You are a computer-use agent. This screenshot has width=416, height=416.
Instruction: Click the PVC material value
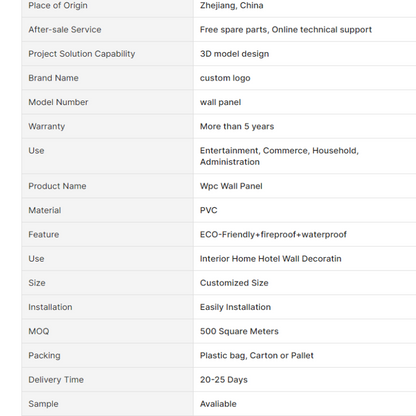point(209,210)
